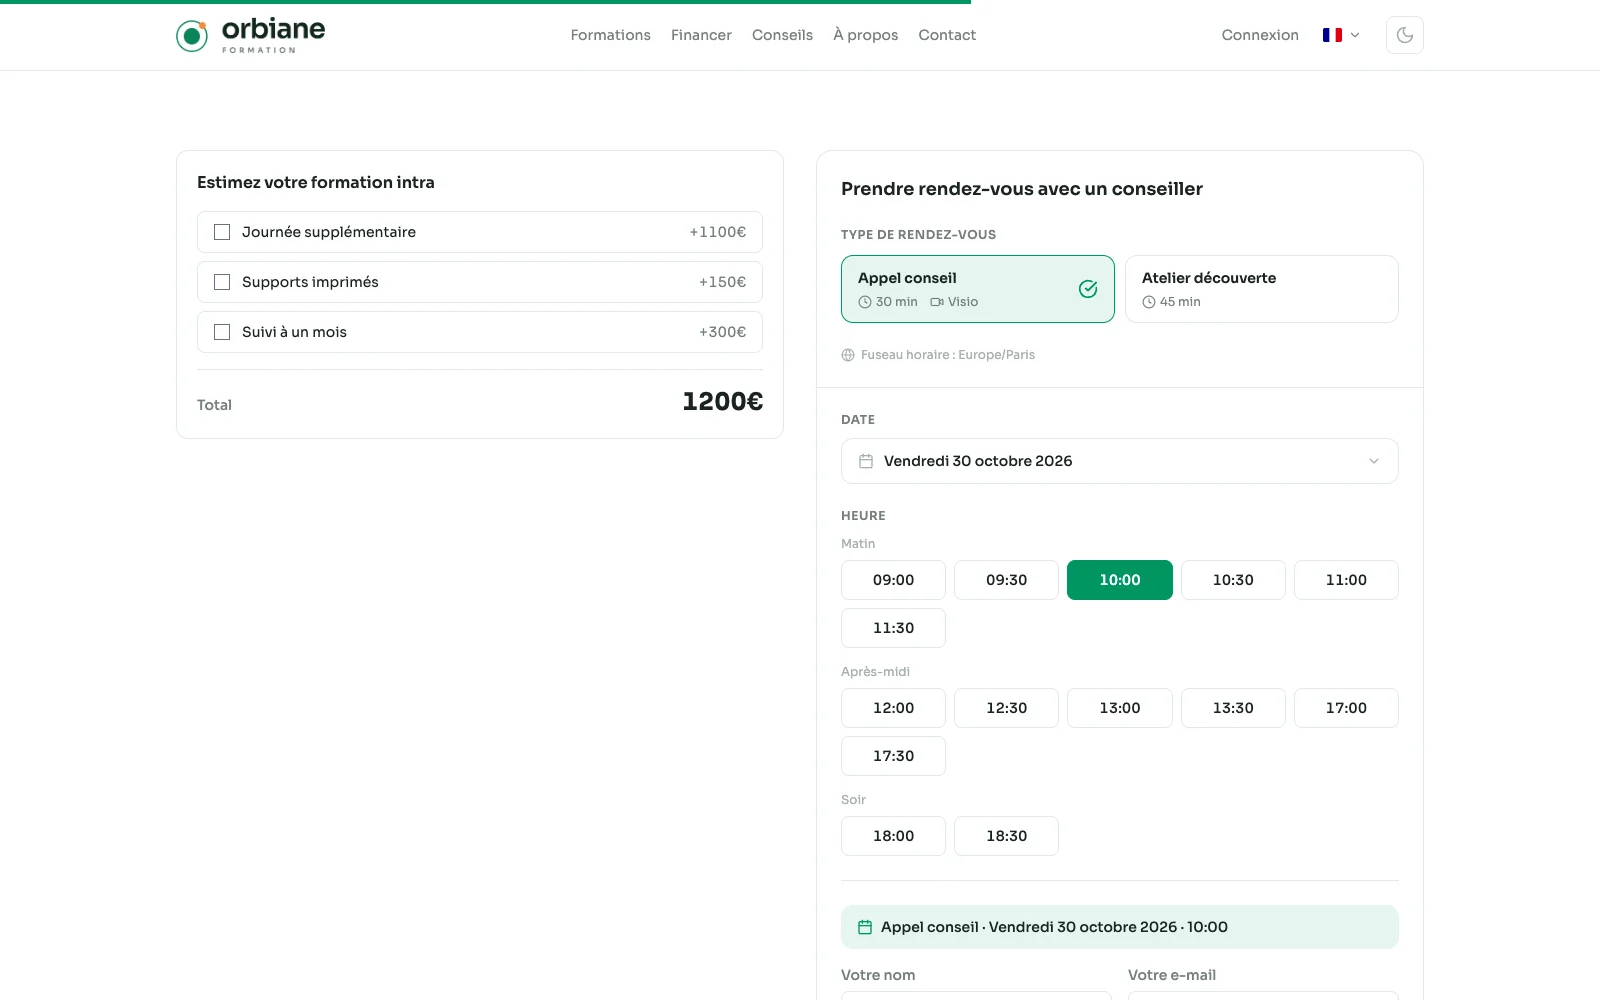This screenshot has height=1000, width=1600.
Task: Pick the 18:00 evening slot
Action: click(893, 836)
